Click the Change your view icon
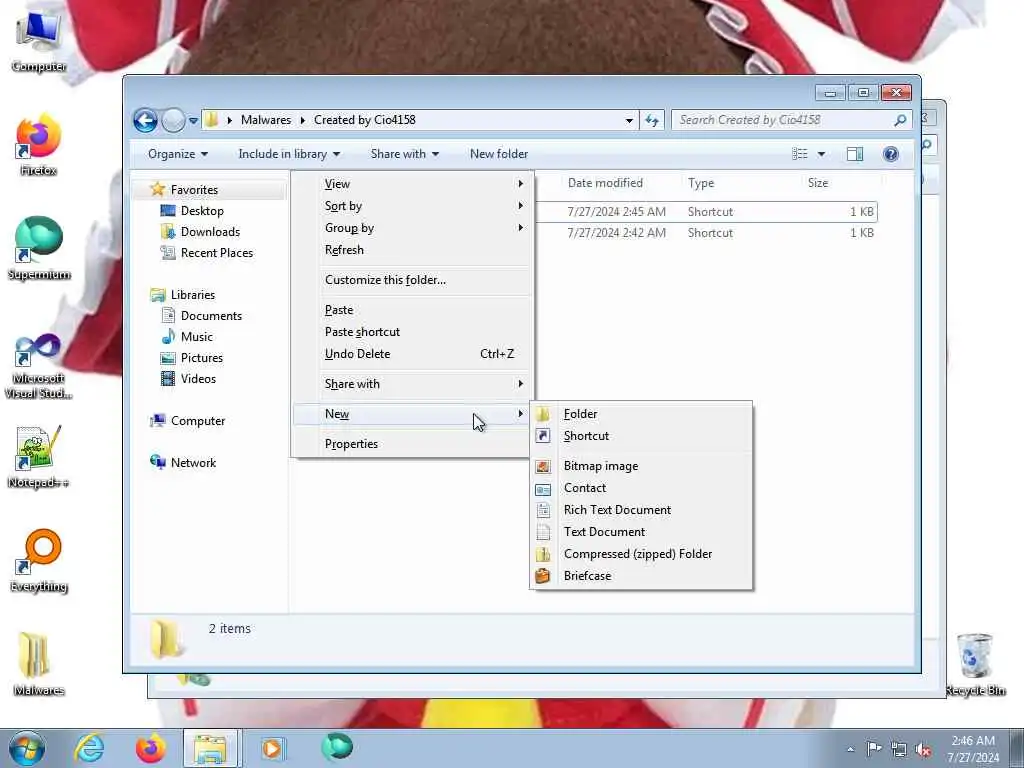Screen dimensions: 1024x768 (x=800, y=154)
